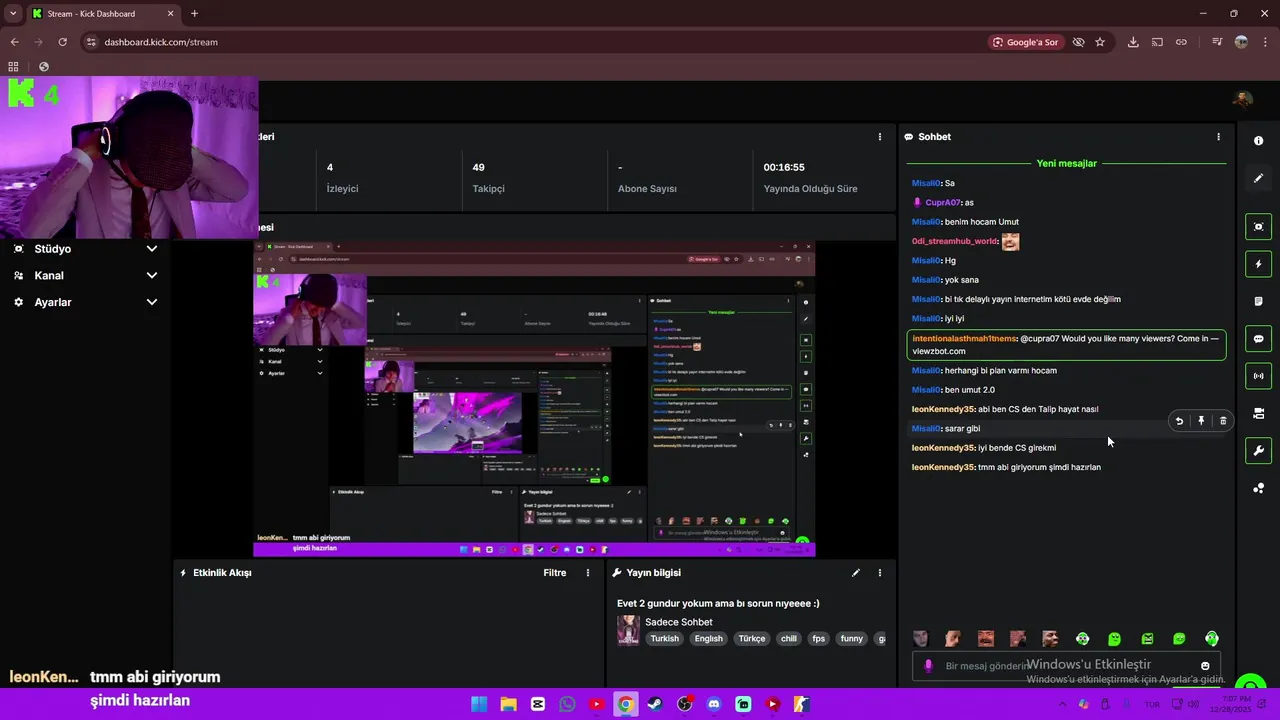Viewport: 1280px width, 720px height.
Task: Click the cast screen icon in Chrome toolbar
Action: click(x=1157, y=42)
